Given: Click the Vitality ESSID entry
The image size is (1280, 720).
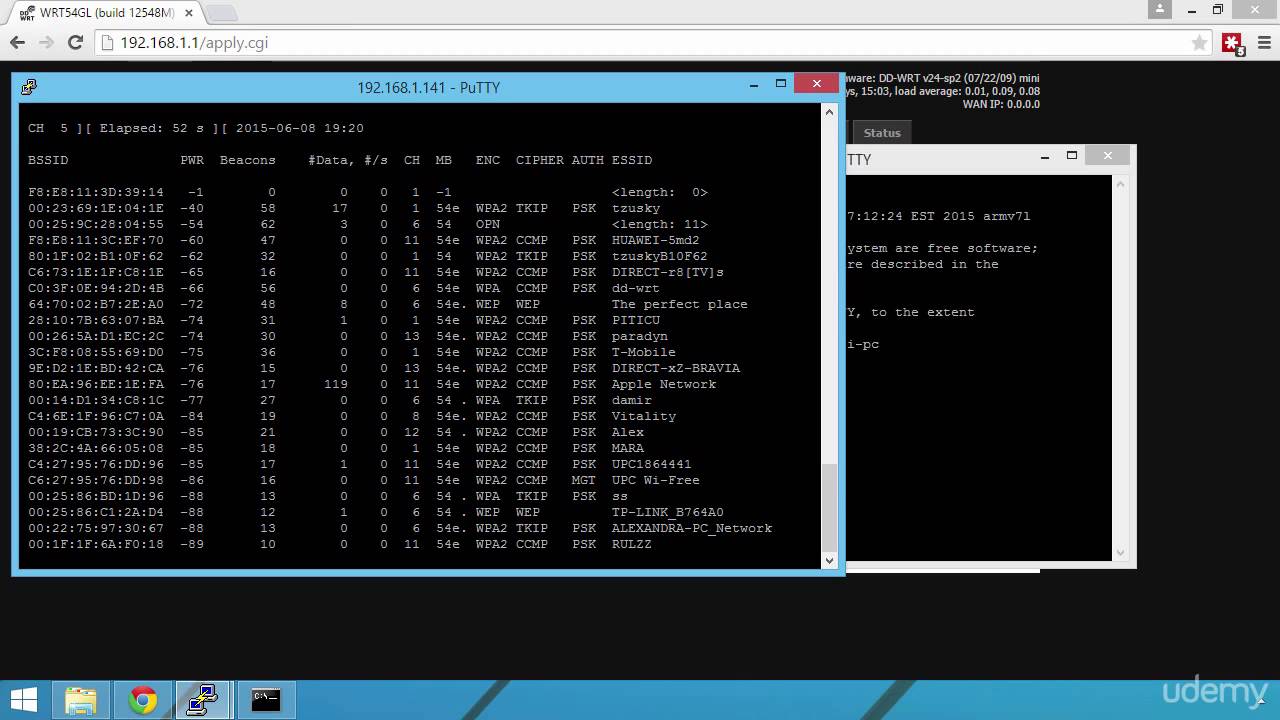Looking at the screenshot, I should (644, 416).
